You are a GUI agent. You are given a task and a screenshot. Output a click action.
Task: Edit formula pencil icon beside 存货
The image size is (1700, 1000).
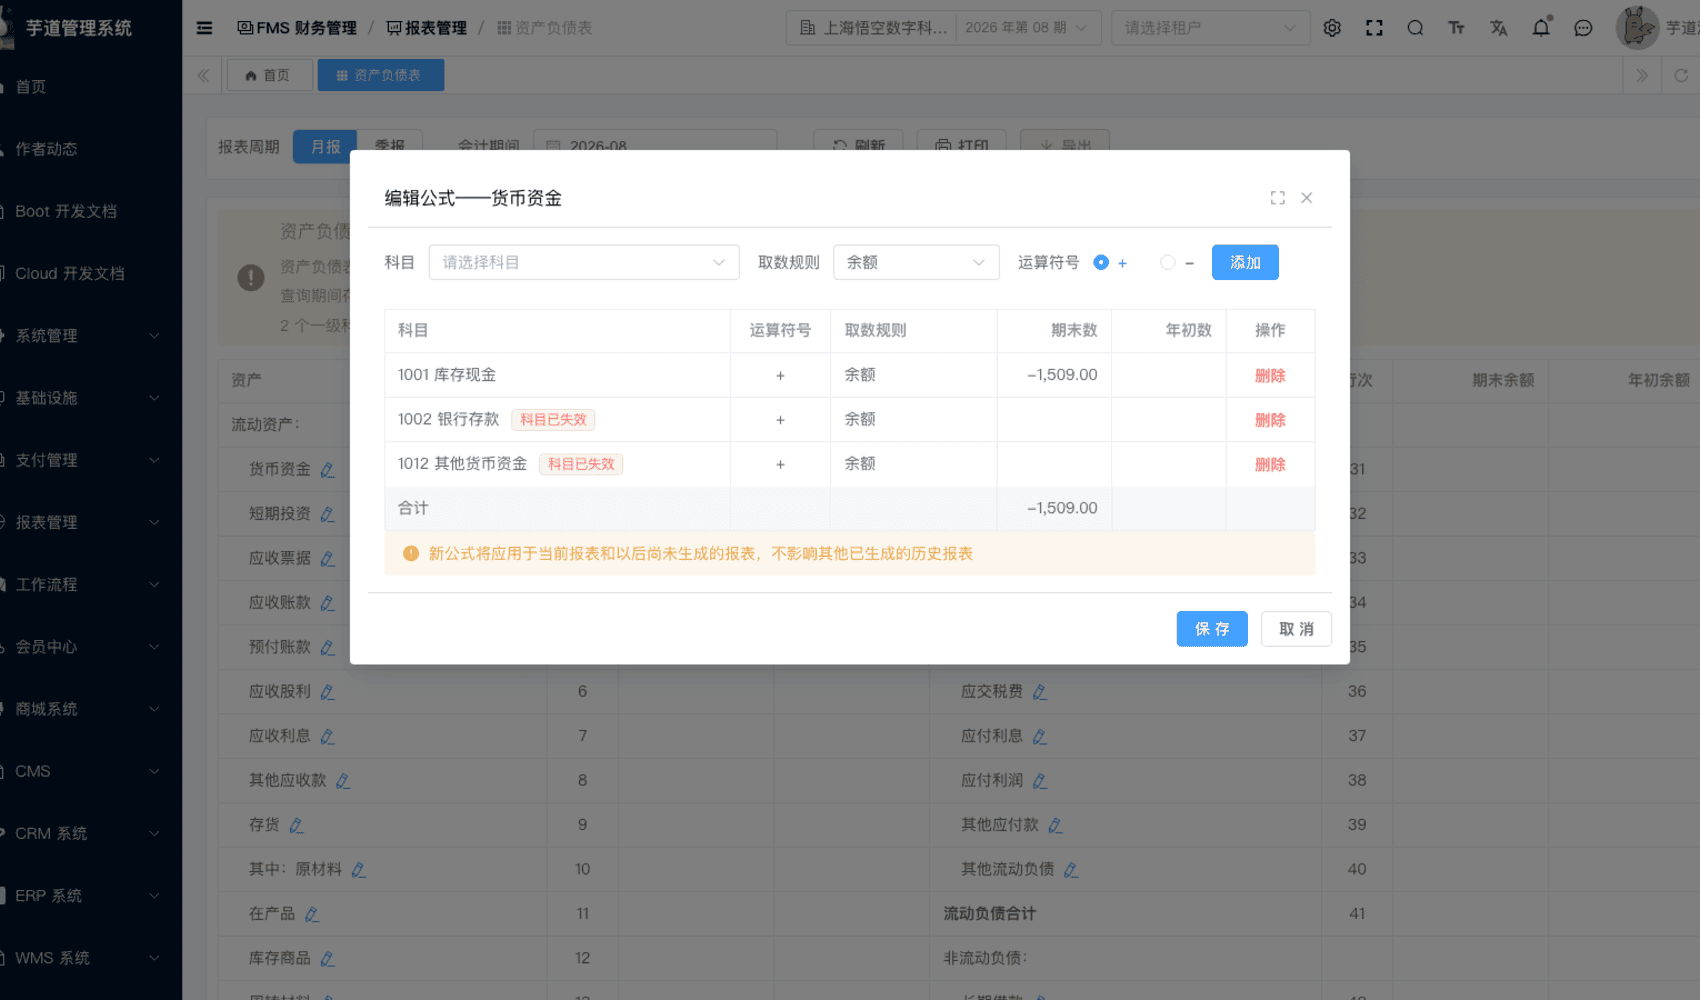[296, 825]
